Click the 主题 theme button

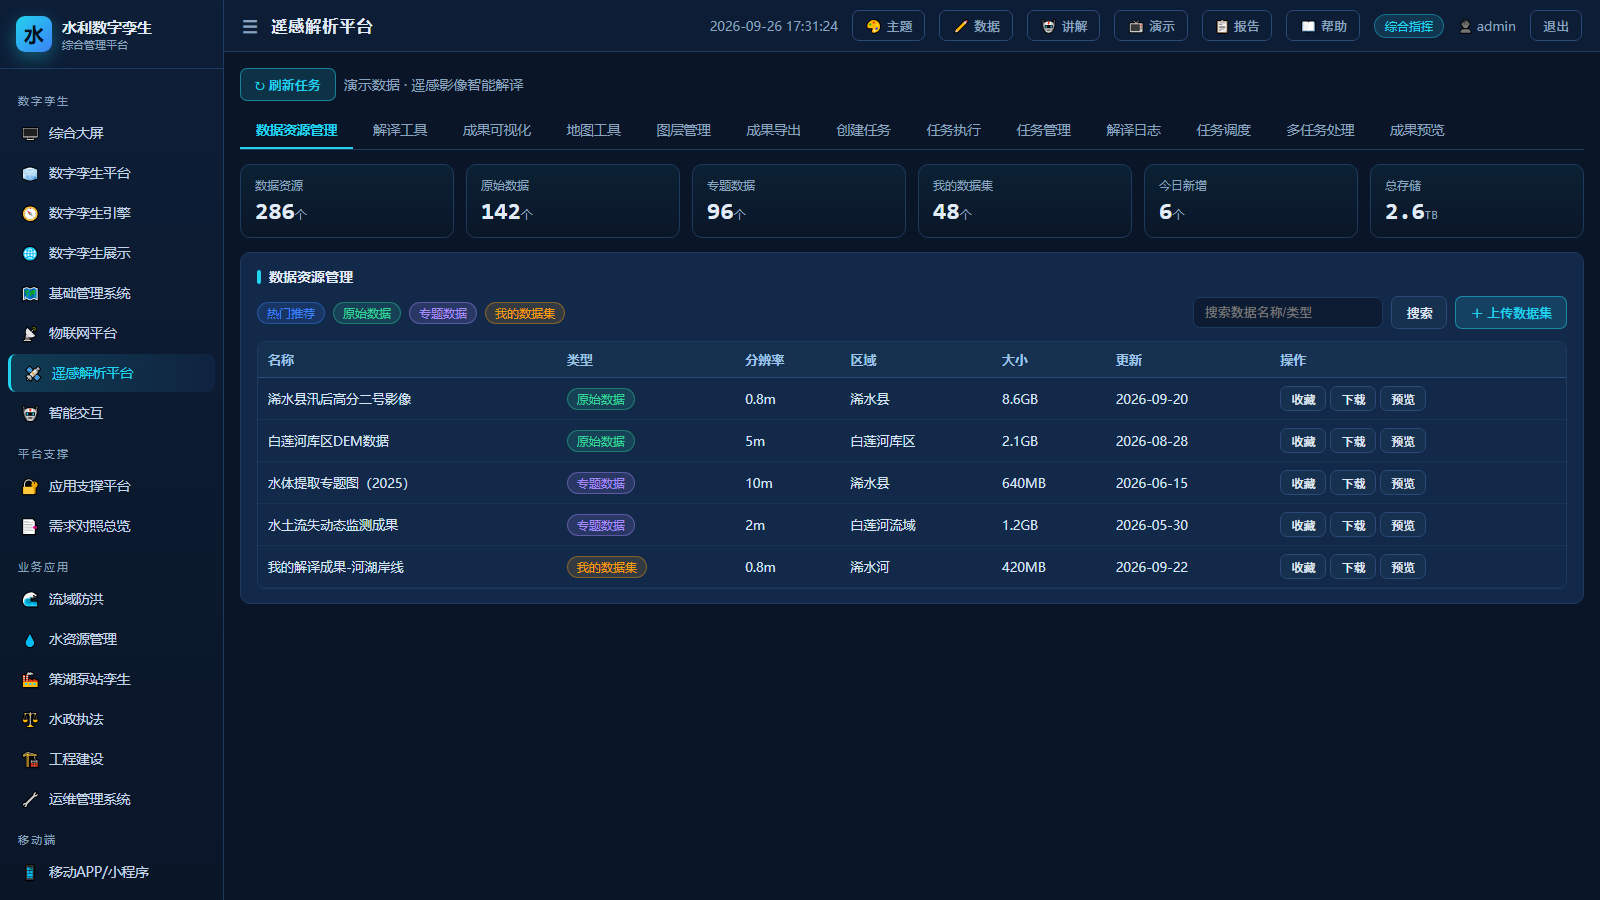click(888, 26)
